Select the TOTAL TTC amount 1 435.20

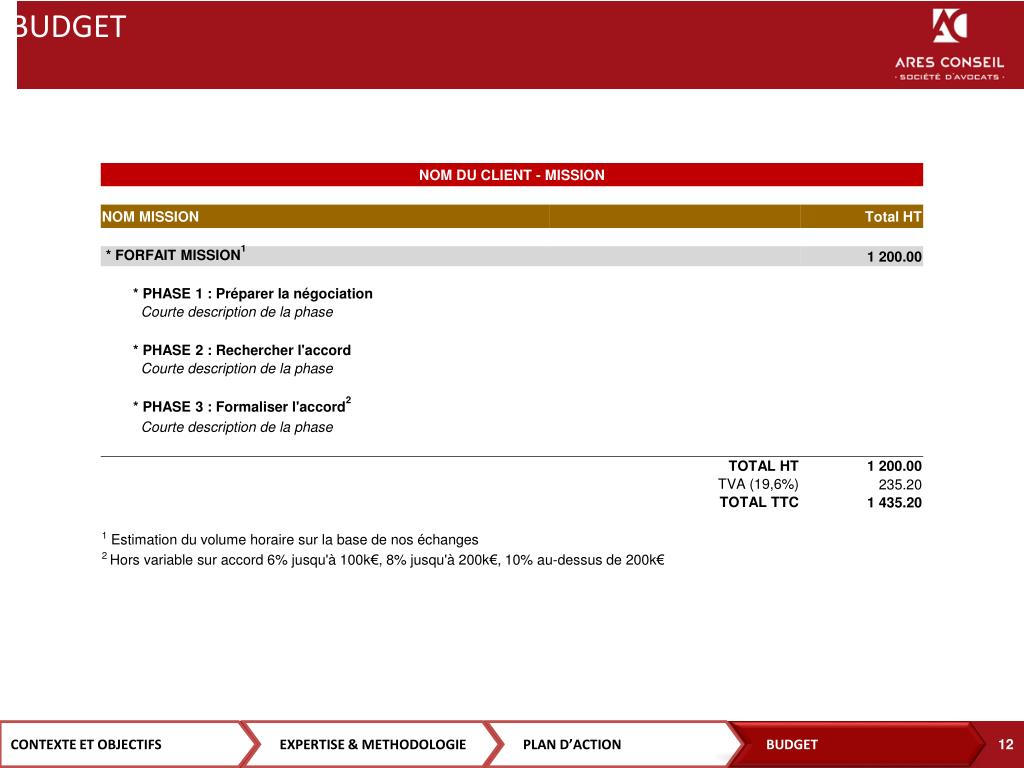tap(894, 502)
